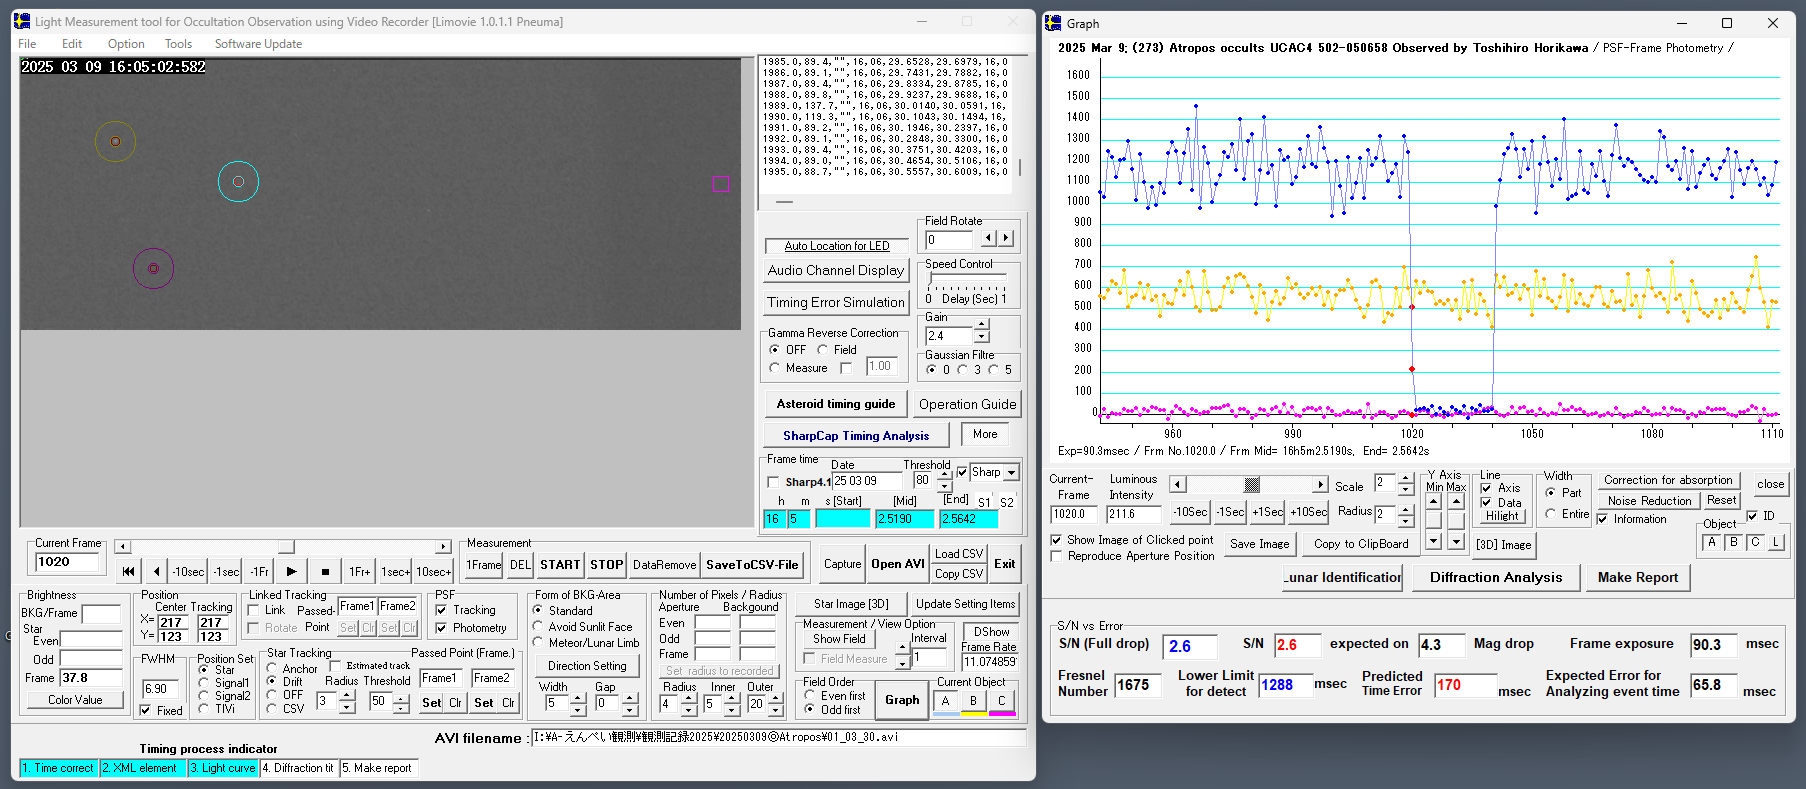
Task: Click left arrow of Field Rotate
Action: point(988,239)
